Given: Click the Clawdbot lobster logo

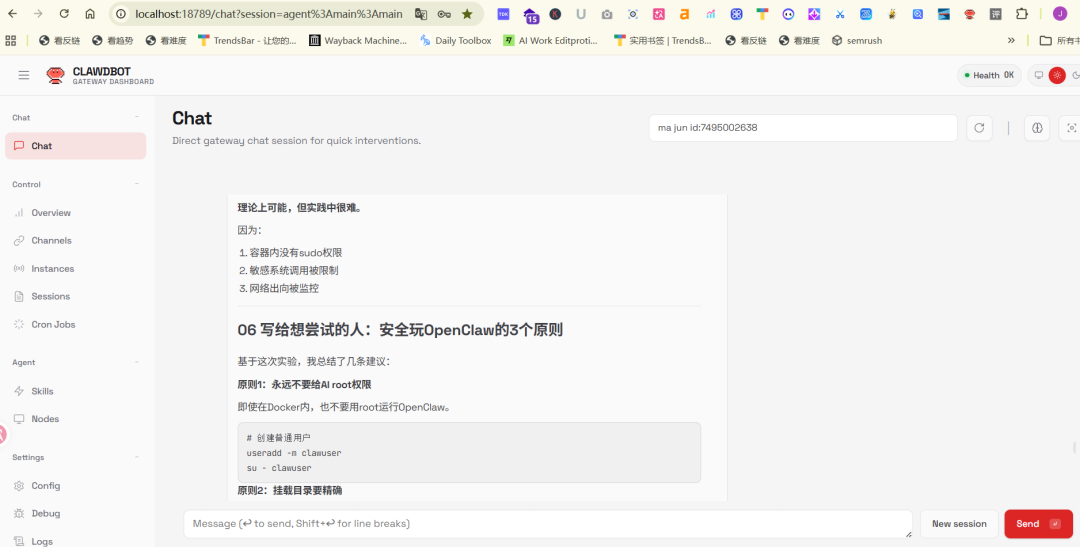Looking at the screenshot, I should coord(55,75).
